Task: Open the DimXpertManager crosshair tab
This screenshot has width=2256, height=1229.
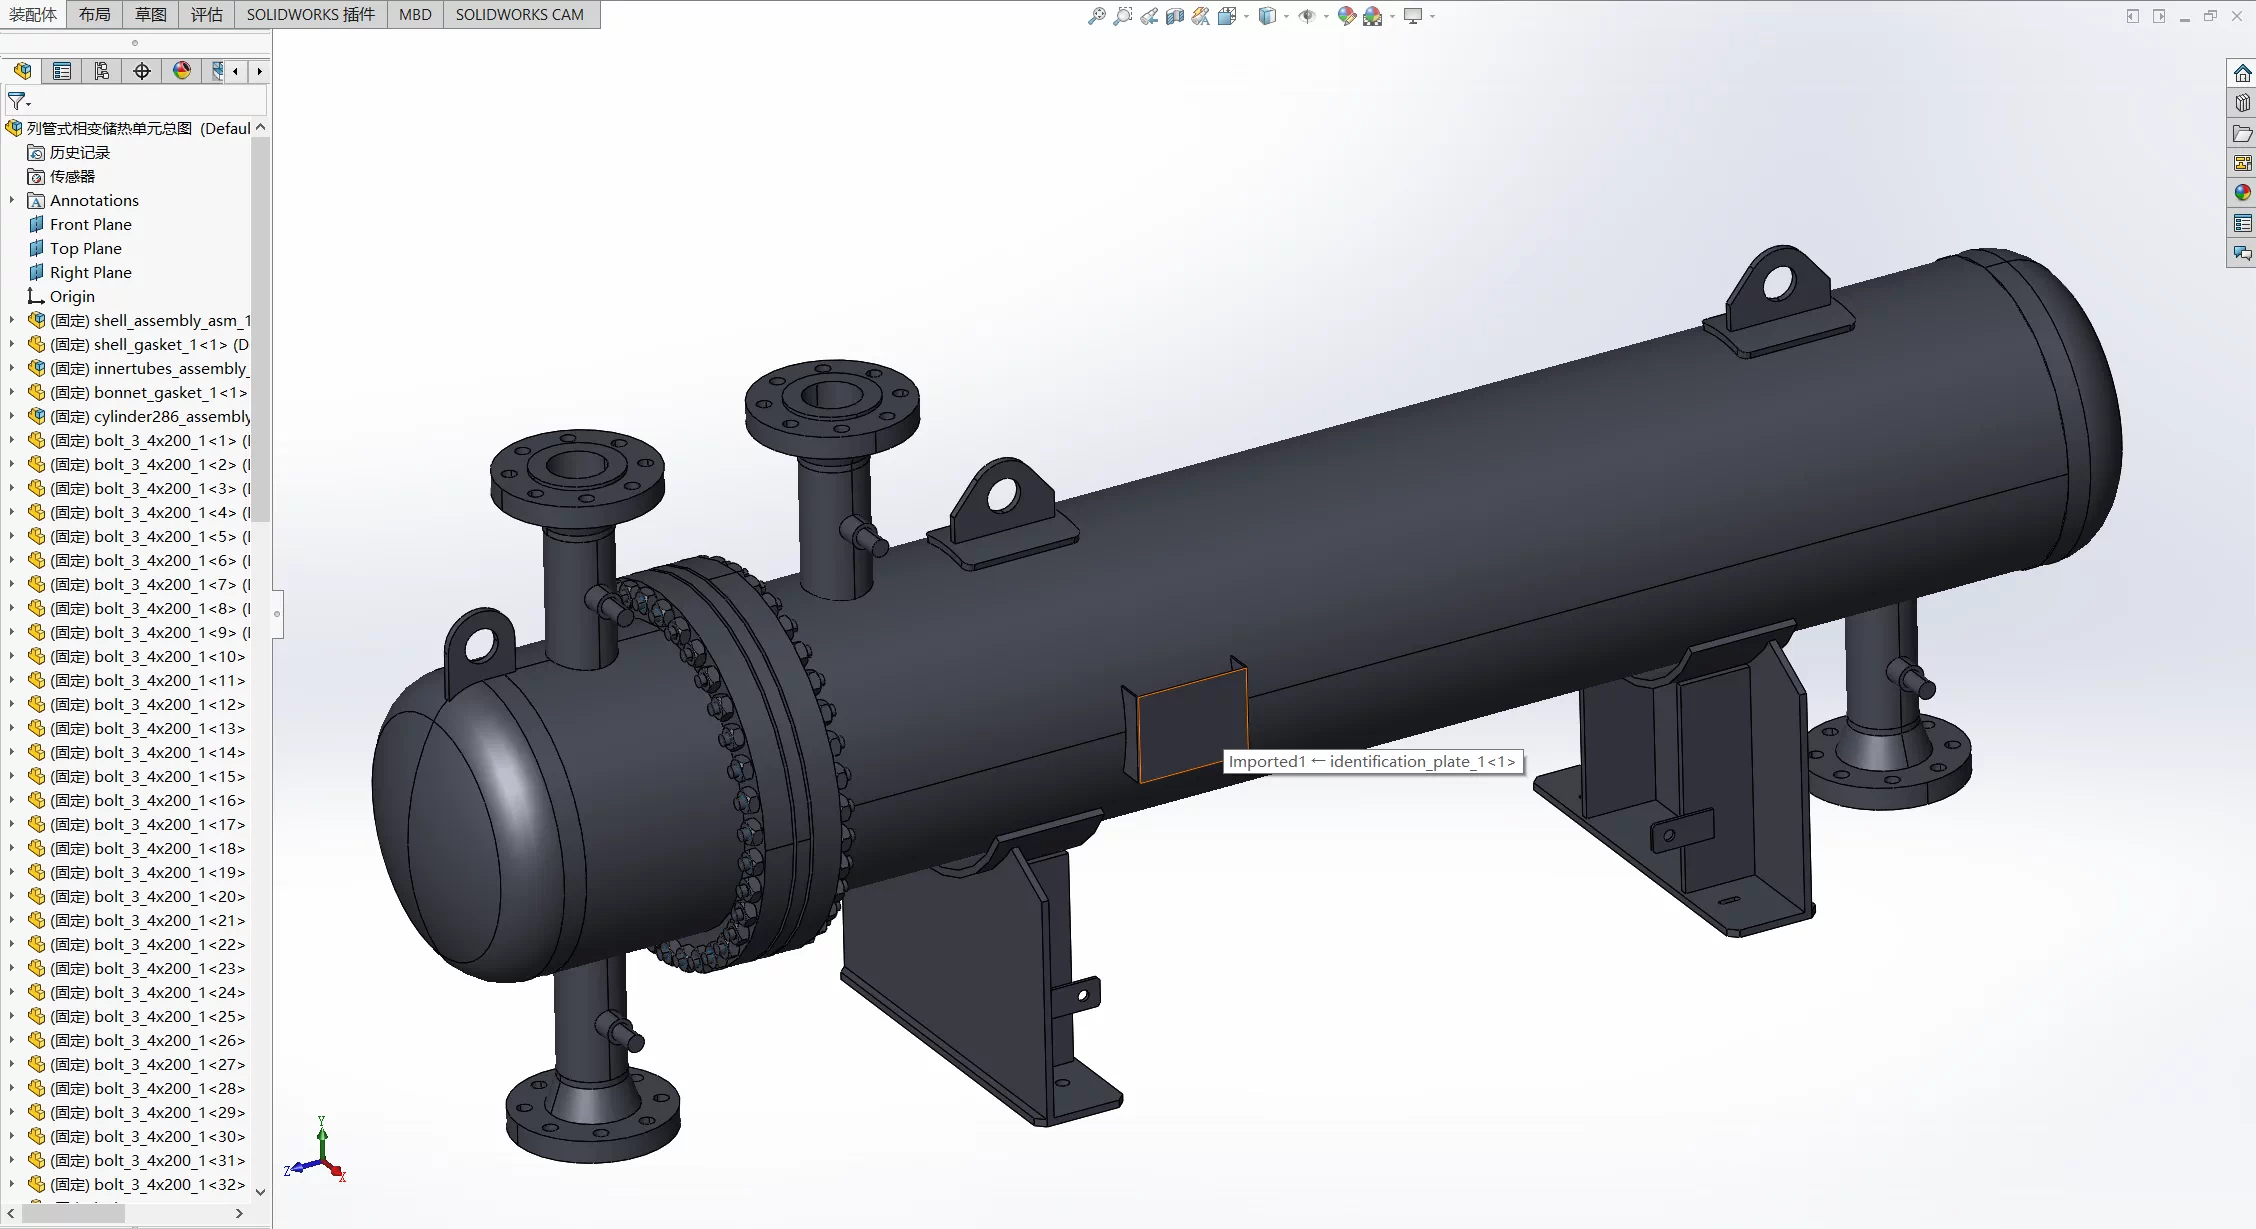Action: [x=142, y=71]
